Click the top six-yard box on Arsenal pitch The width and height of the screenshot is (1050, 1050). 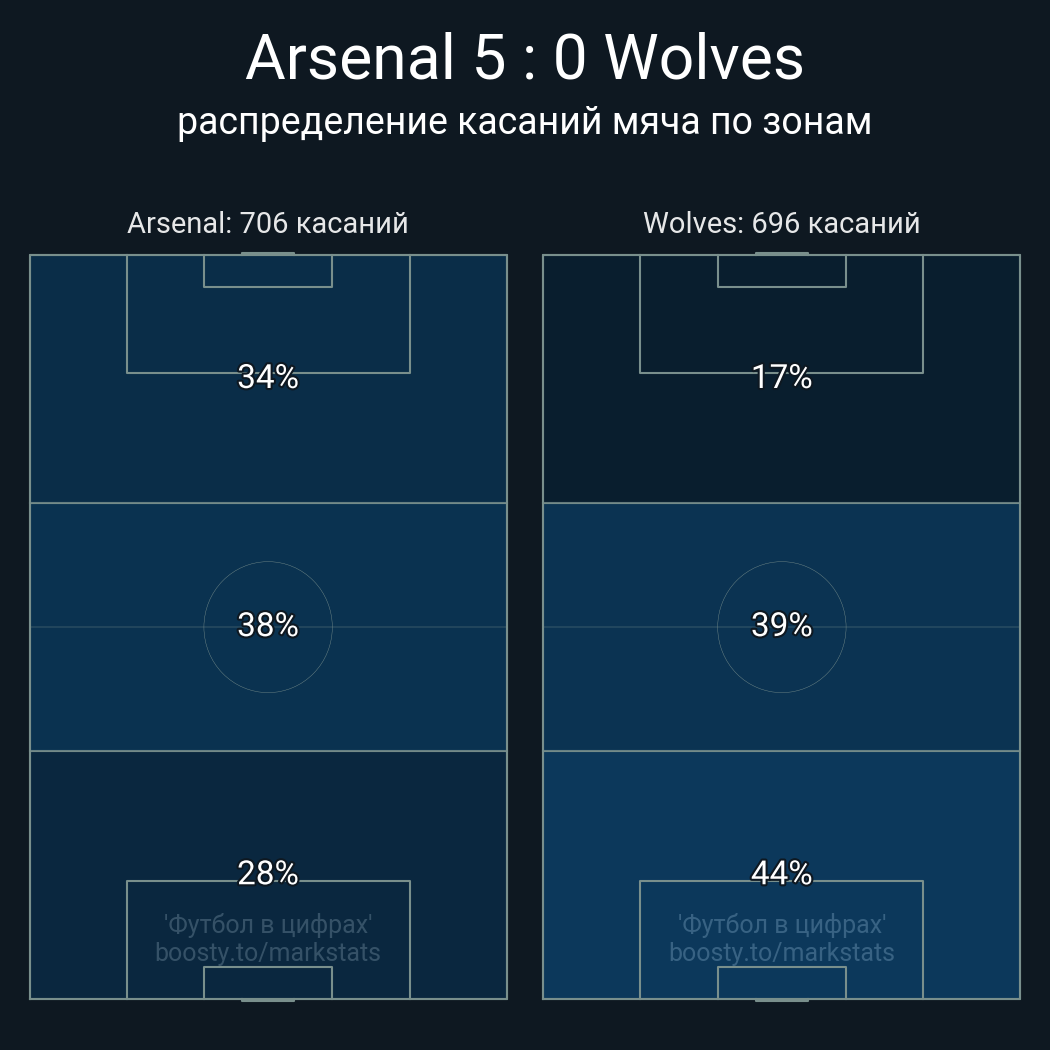click(268, 271)
